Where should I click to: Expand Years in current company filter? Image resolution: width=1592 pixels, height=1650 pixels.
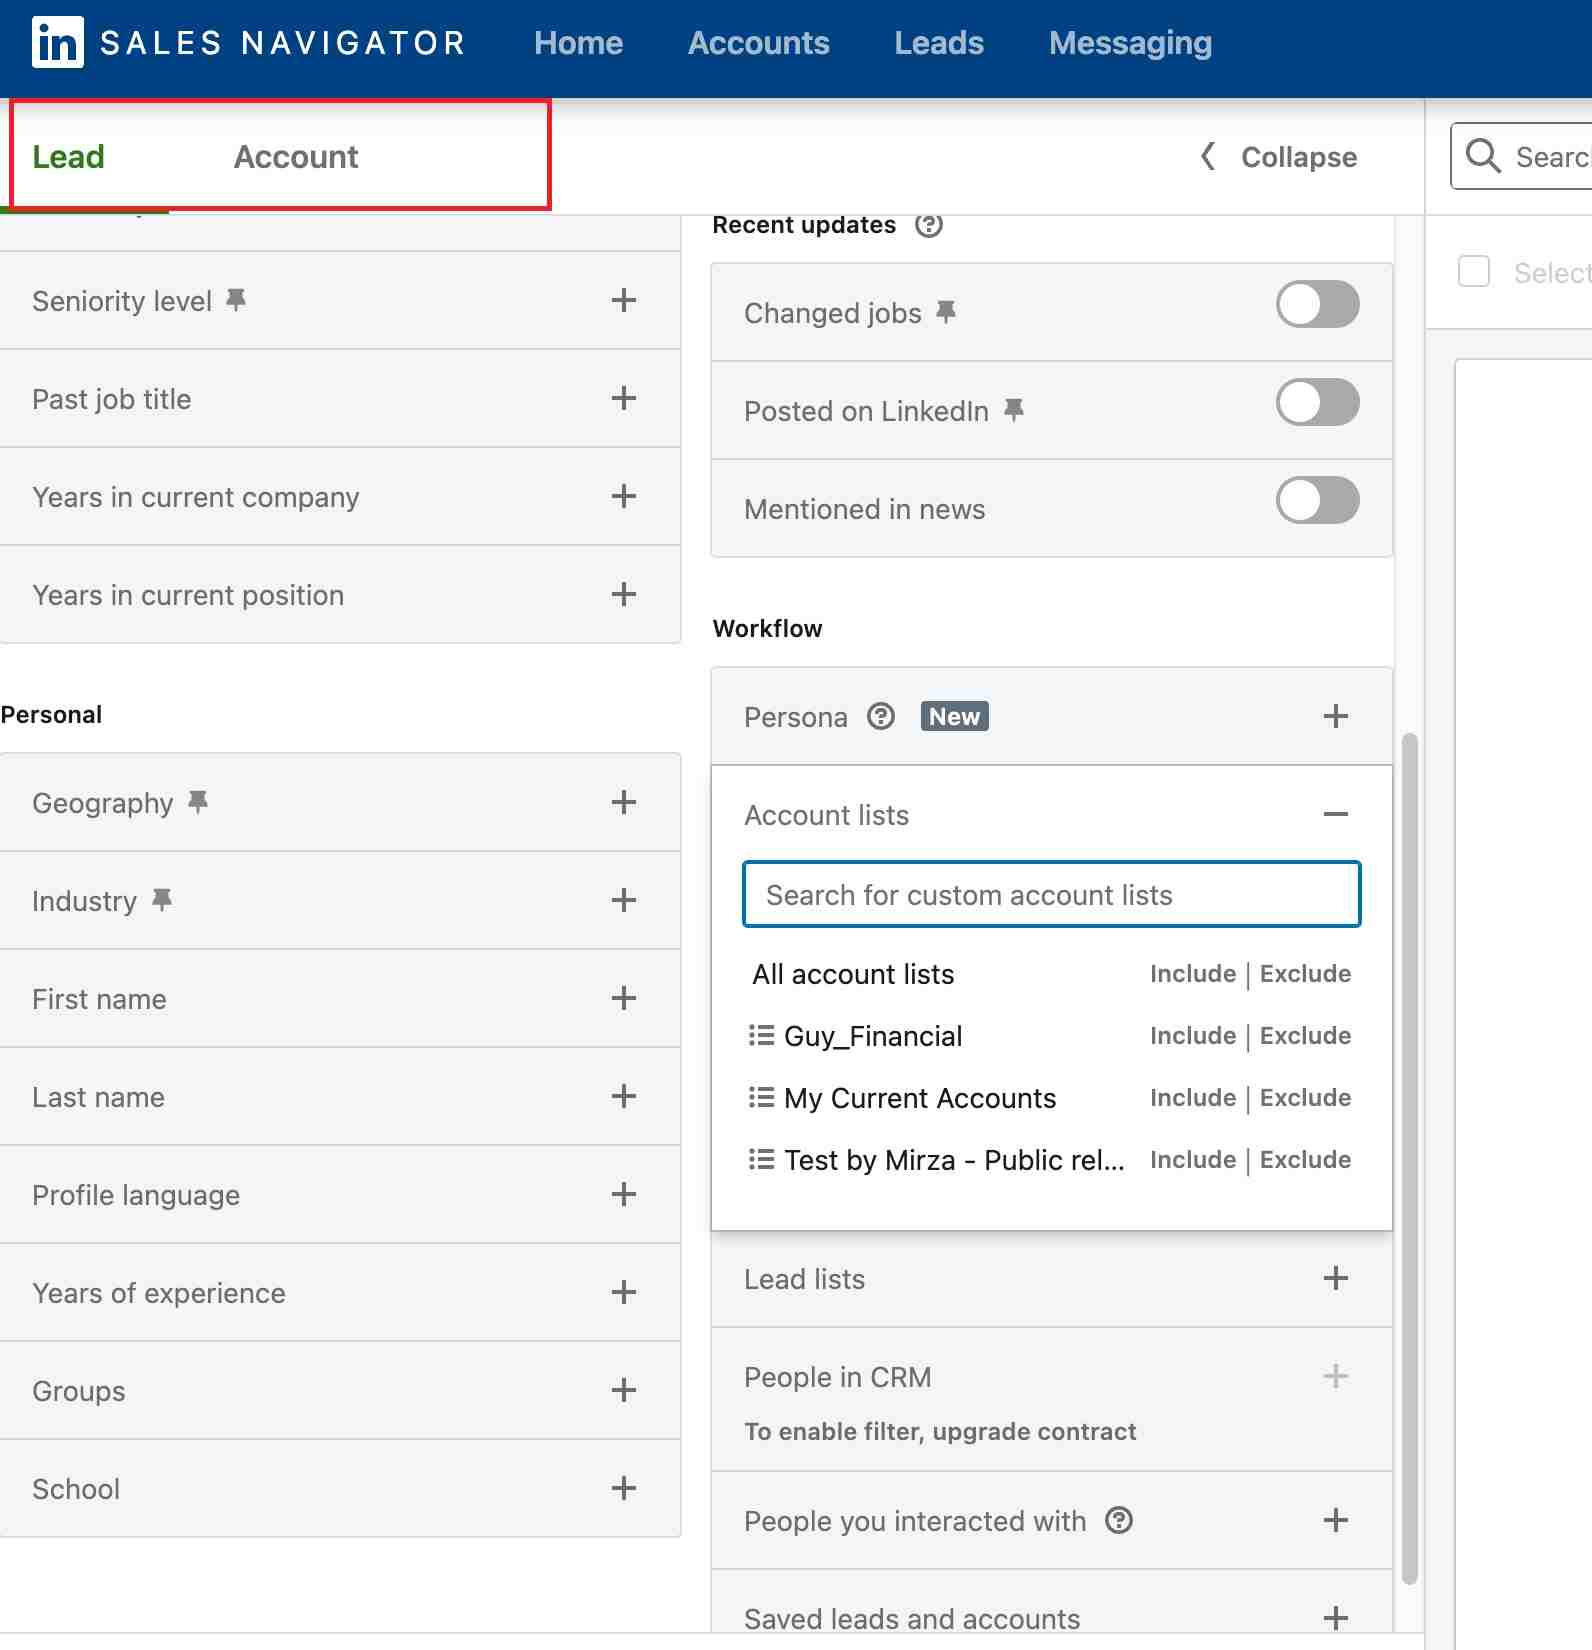click(x=624, y=496)
